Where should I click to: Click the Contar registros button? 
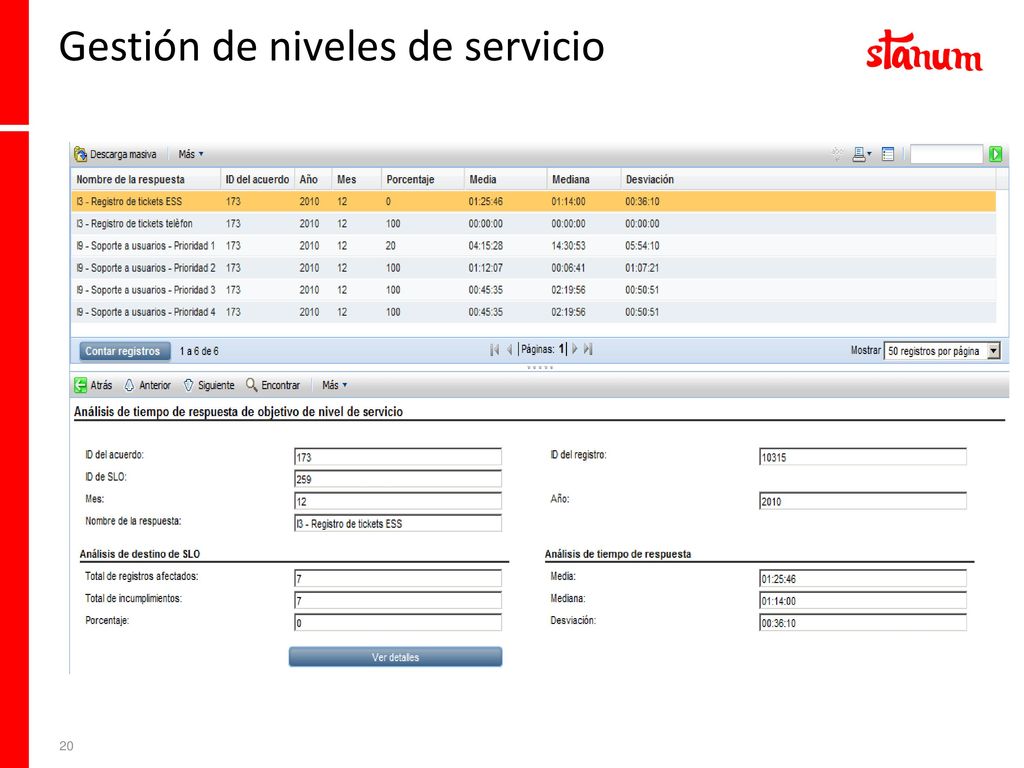(123, 351)
